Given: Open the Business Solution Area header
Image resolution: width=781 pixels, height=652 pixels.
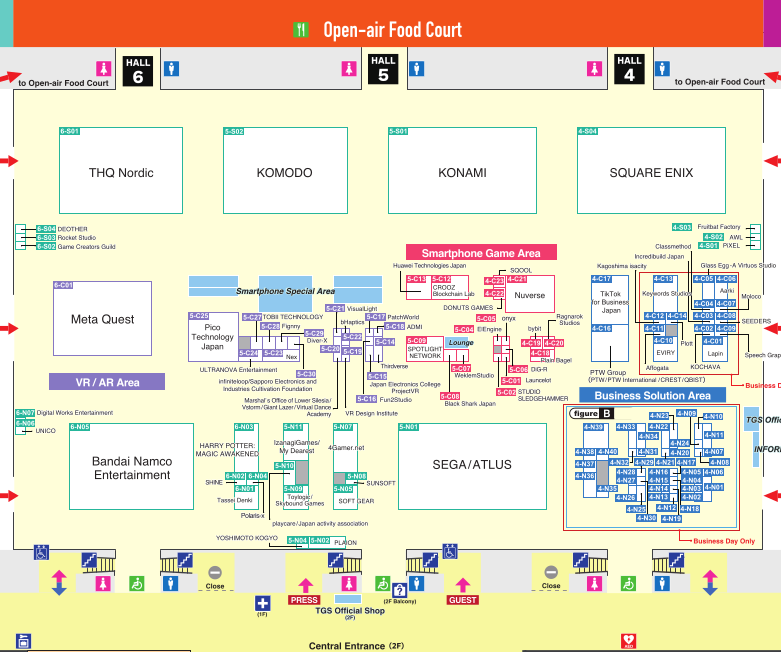Looking at the screenshot, I should pyautogui.click(x=652, y=395).
